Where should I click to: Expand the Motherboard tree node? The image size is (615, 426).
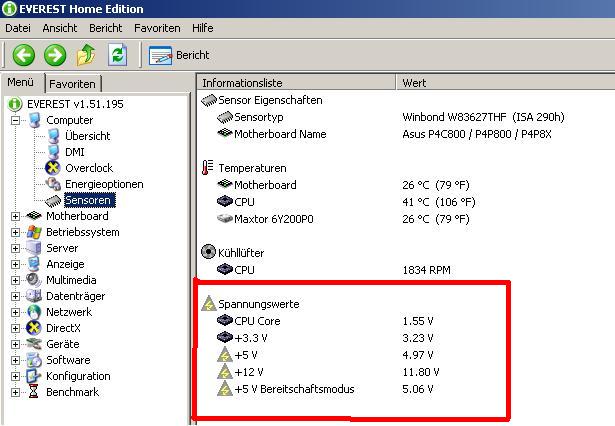coord(15,216)
